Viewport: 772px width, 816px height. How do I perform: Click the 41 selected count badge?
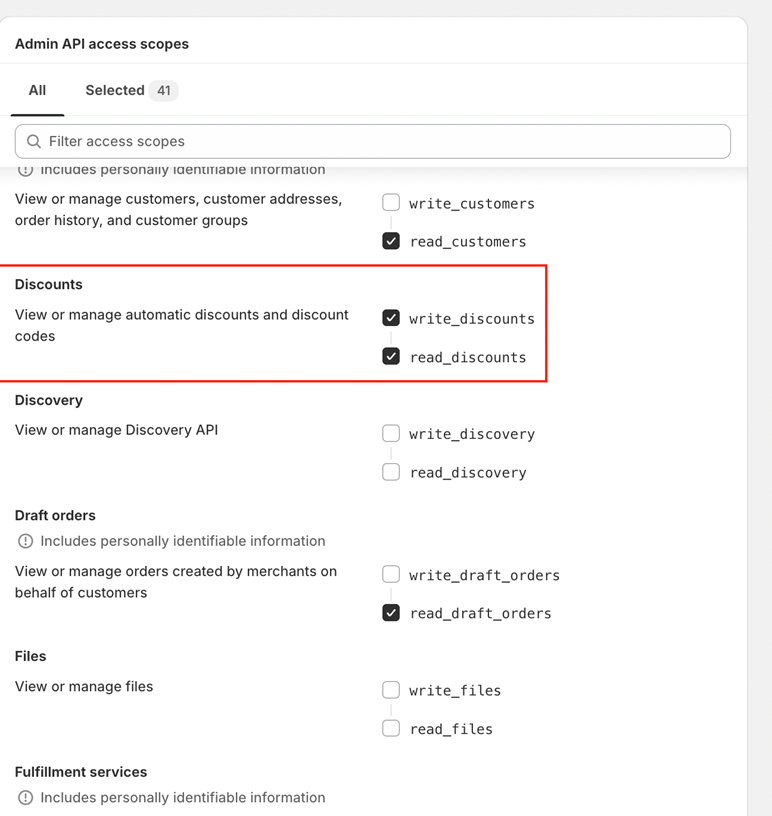[163, 91]
